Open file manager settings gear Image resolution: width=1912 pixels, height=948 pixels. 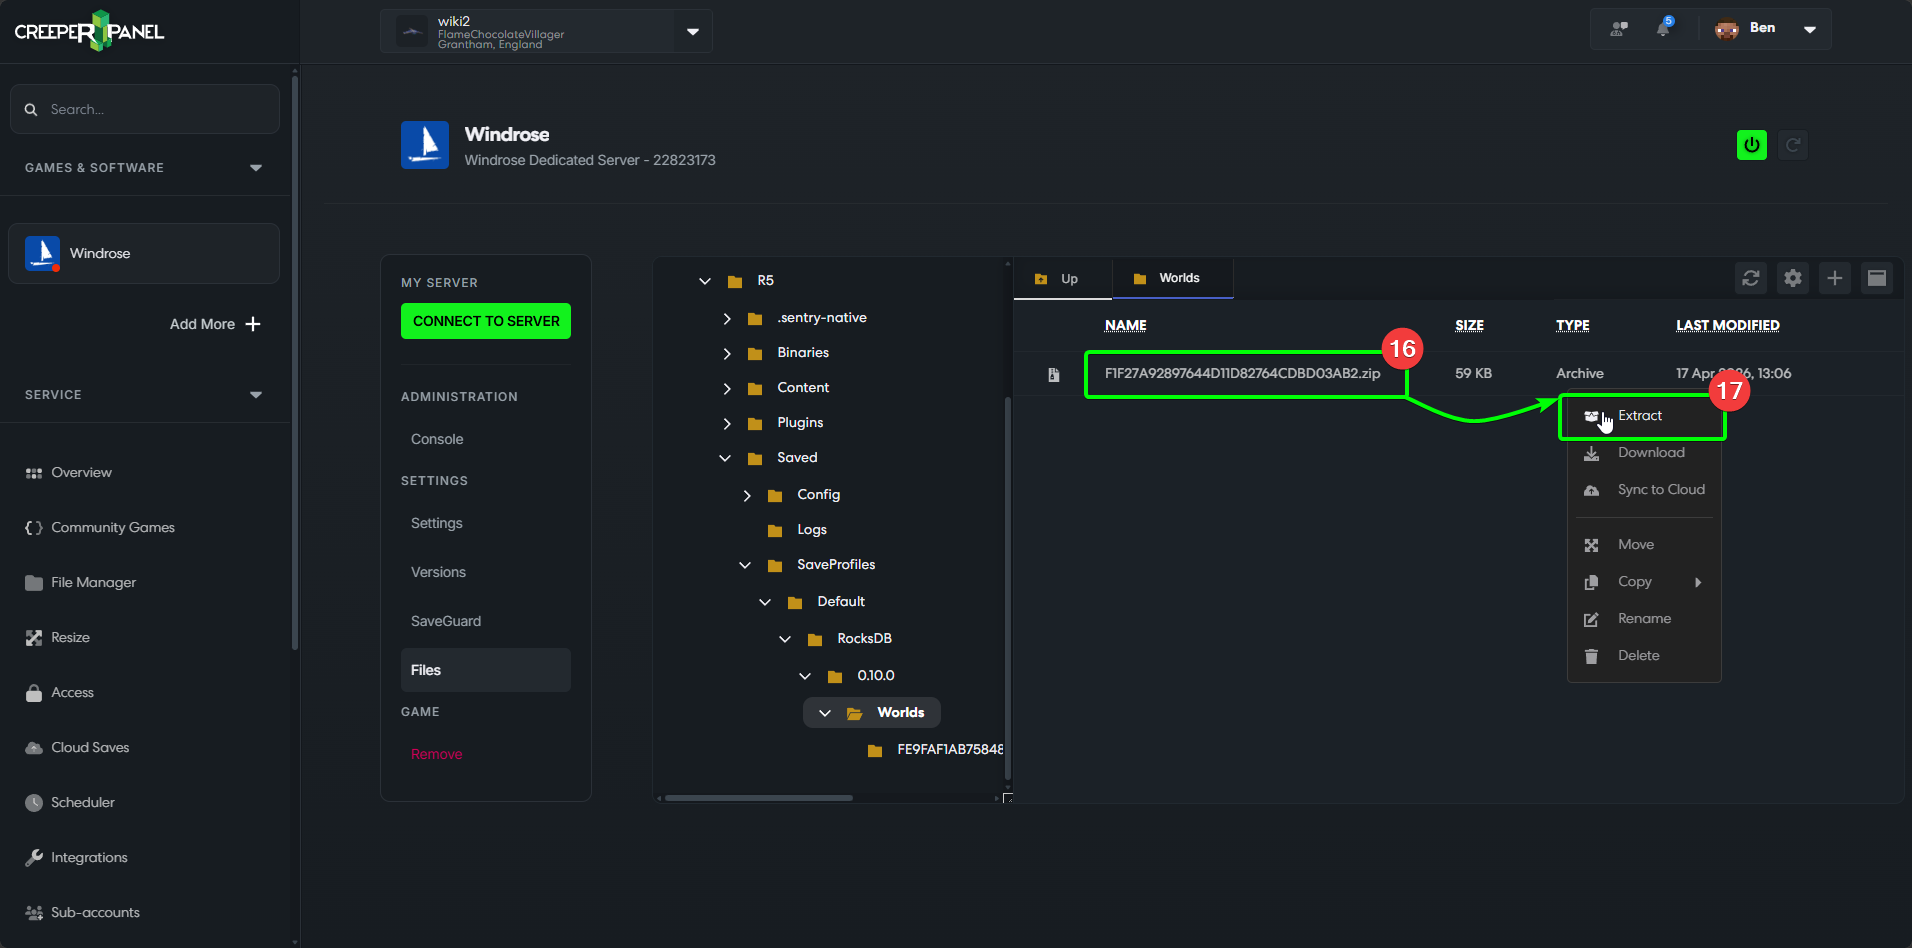1792,278
